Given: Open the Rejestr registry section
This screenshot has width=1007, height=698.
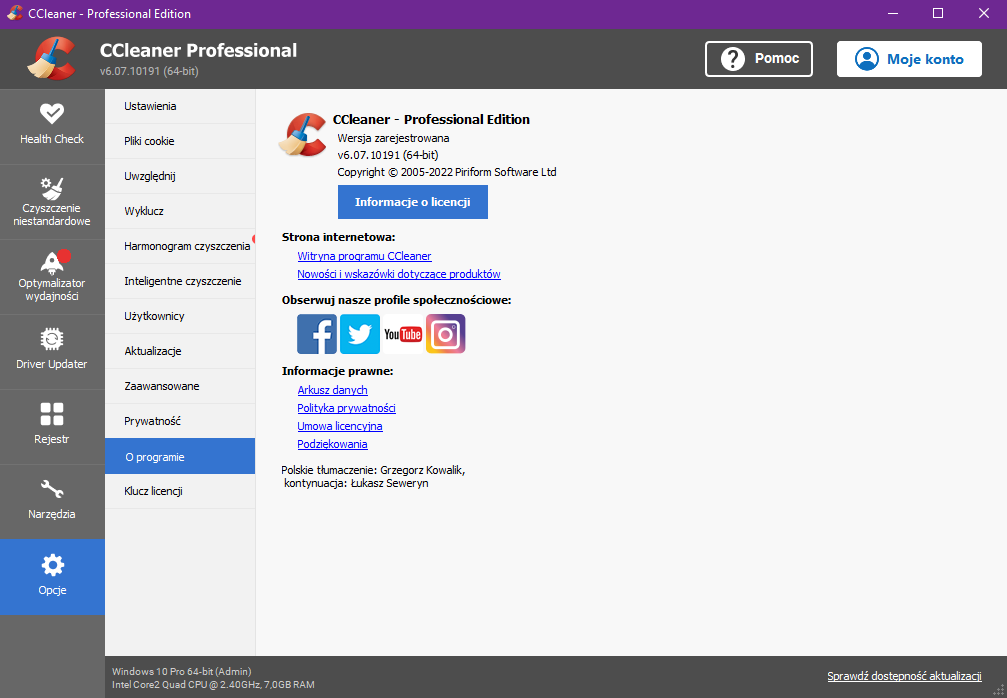Looking at the screenshot, I should 52,427.
